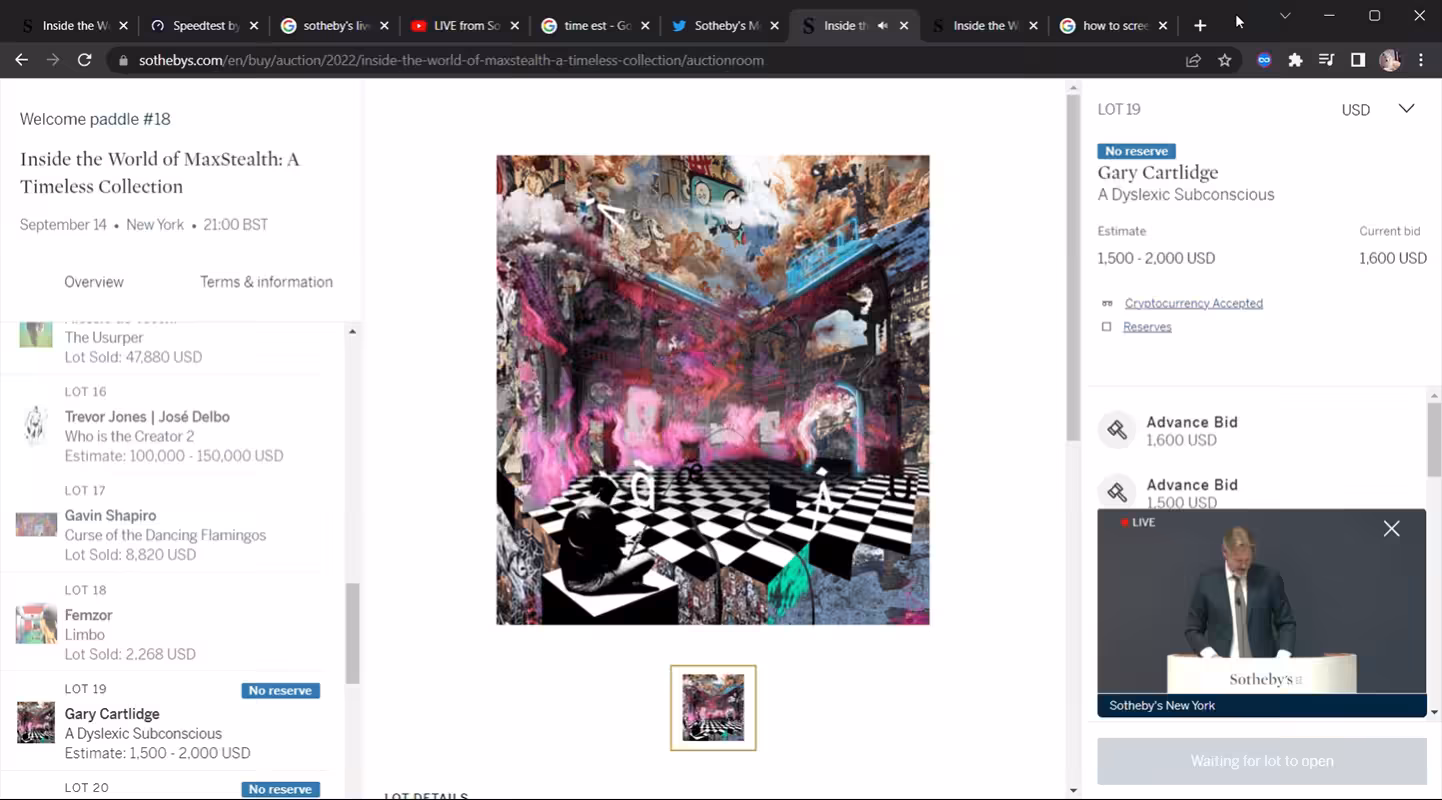Screen dimensions: 1442x800
Task: Click the Gavin Shapiro flamingos thumbnail
Action: click(x=36, y=524)
